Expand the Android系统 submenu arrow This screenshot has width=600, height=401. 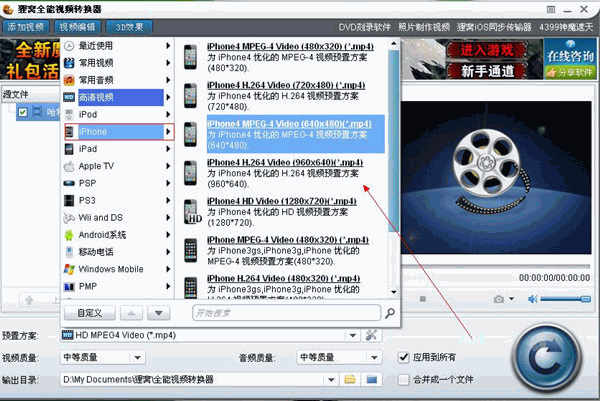click(x=168, y=235)
